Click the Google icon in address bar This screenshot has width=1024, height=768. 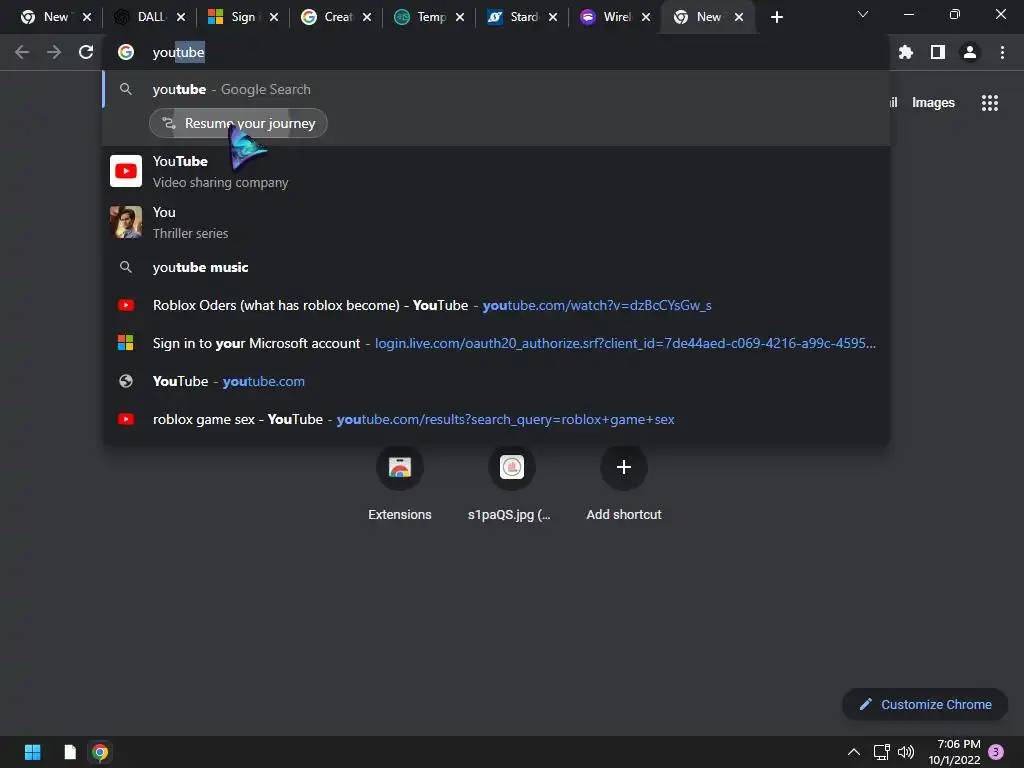pos(126,52)
